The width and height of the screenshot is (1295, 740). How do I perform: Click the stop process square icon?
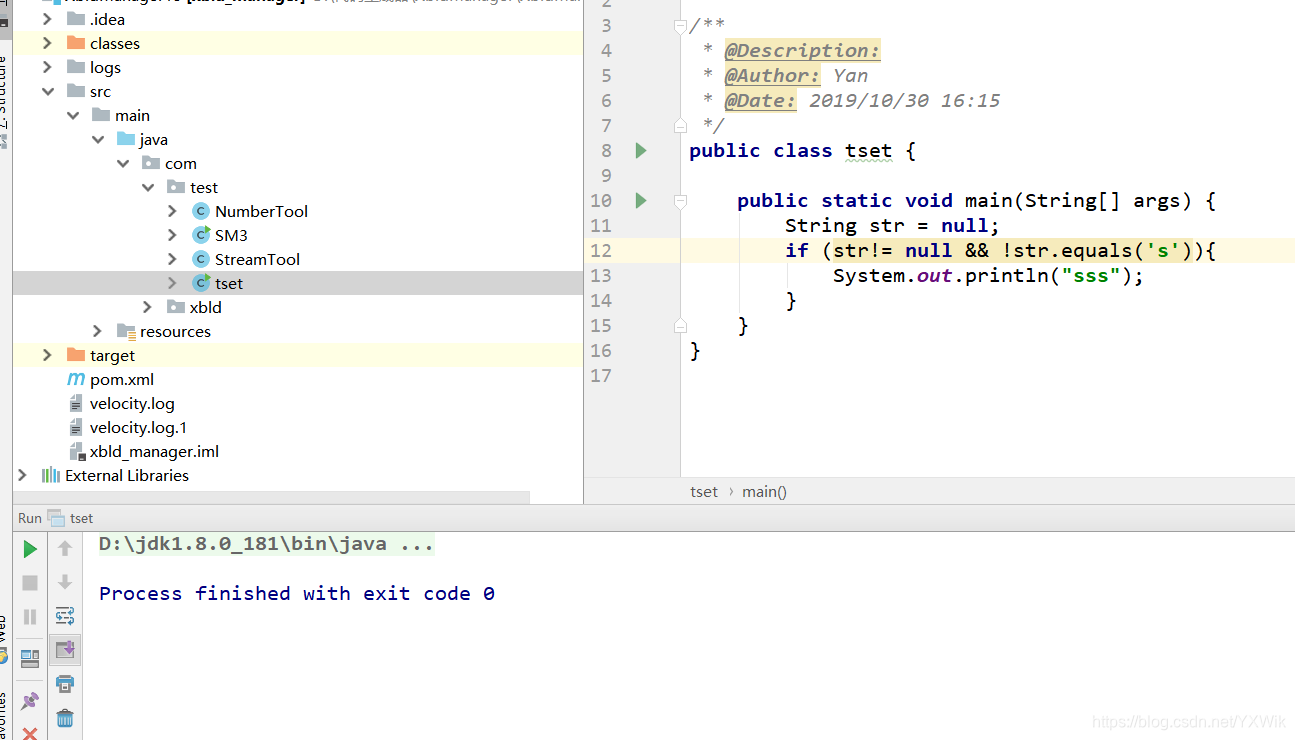point(30,583)
